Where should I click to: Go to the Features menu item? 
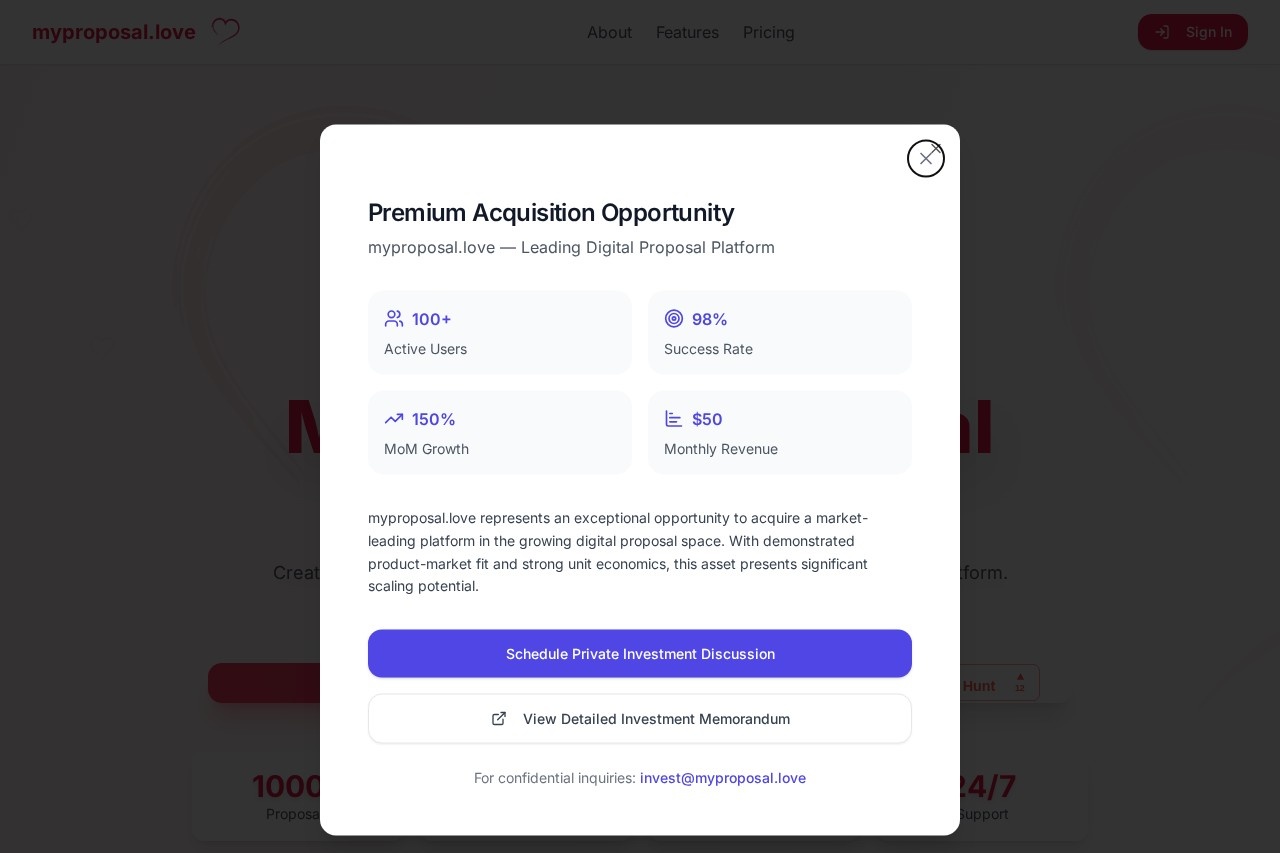click(x=687, y=32)
